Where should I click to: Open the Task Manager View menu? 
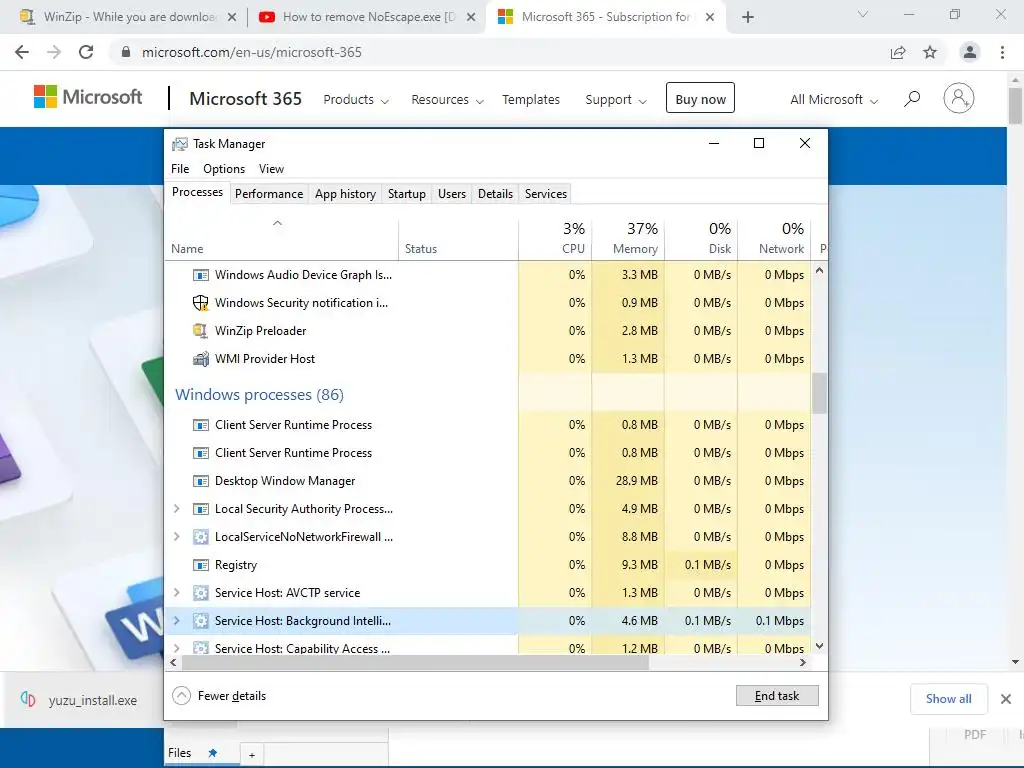pos(271,168)
